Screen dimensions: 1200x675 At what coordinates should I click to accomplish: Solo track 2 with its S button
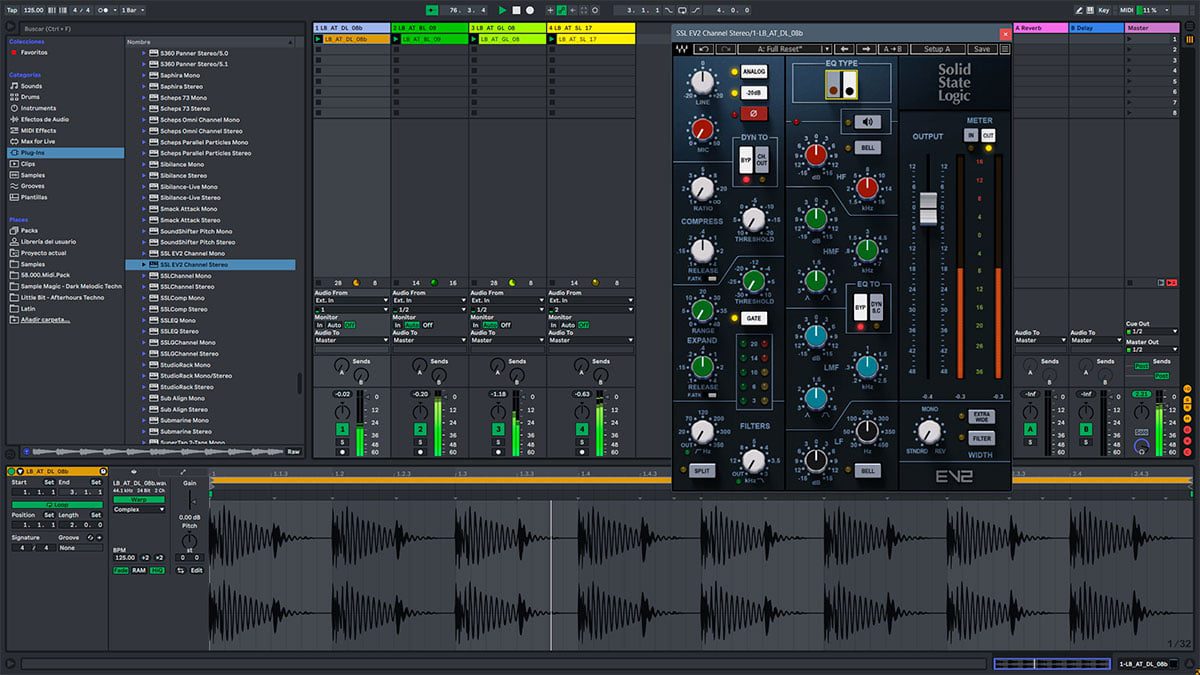click(420, 441)
